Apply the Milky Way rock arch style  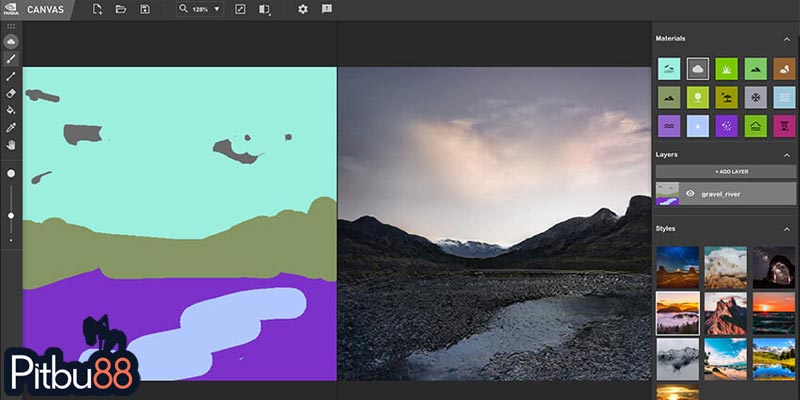(774, 267)
